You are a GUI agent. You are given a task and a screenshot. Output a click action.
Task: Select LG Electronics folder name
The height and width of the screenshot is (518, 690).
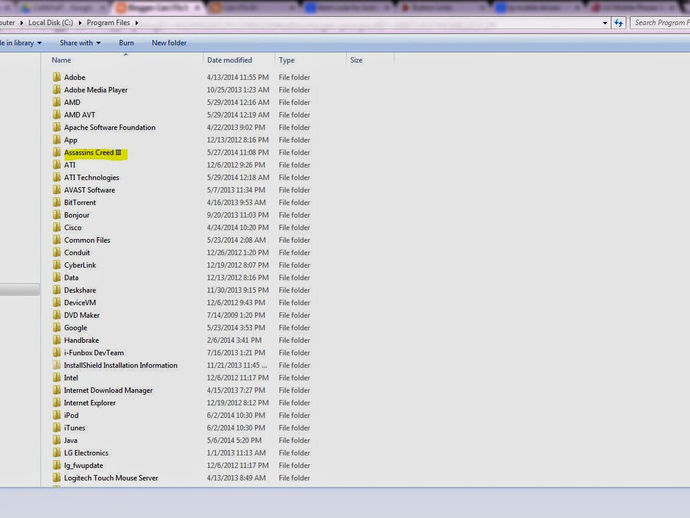(x=86, y=453)
